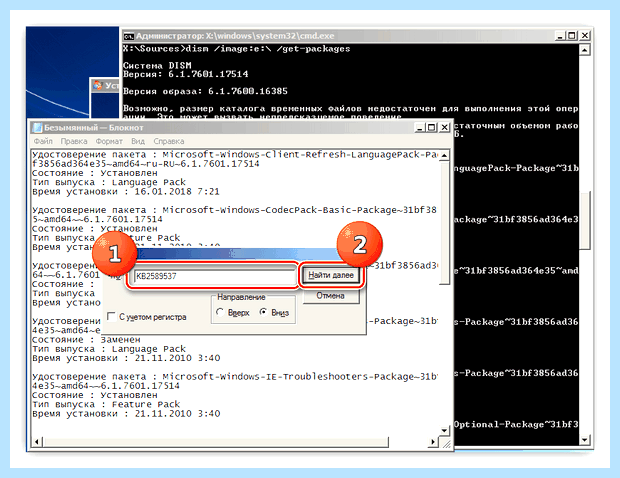Image resolution: width=620 pixels, height=478 pixels.
Task: Click the text 'Система DISM' in cmd
Action: coord(157,65)
